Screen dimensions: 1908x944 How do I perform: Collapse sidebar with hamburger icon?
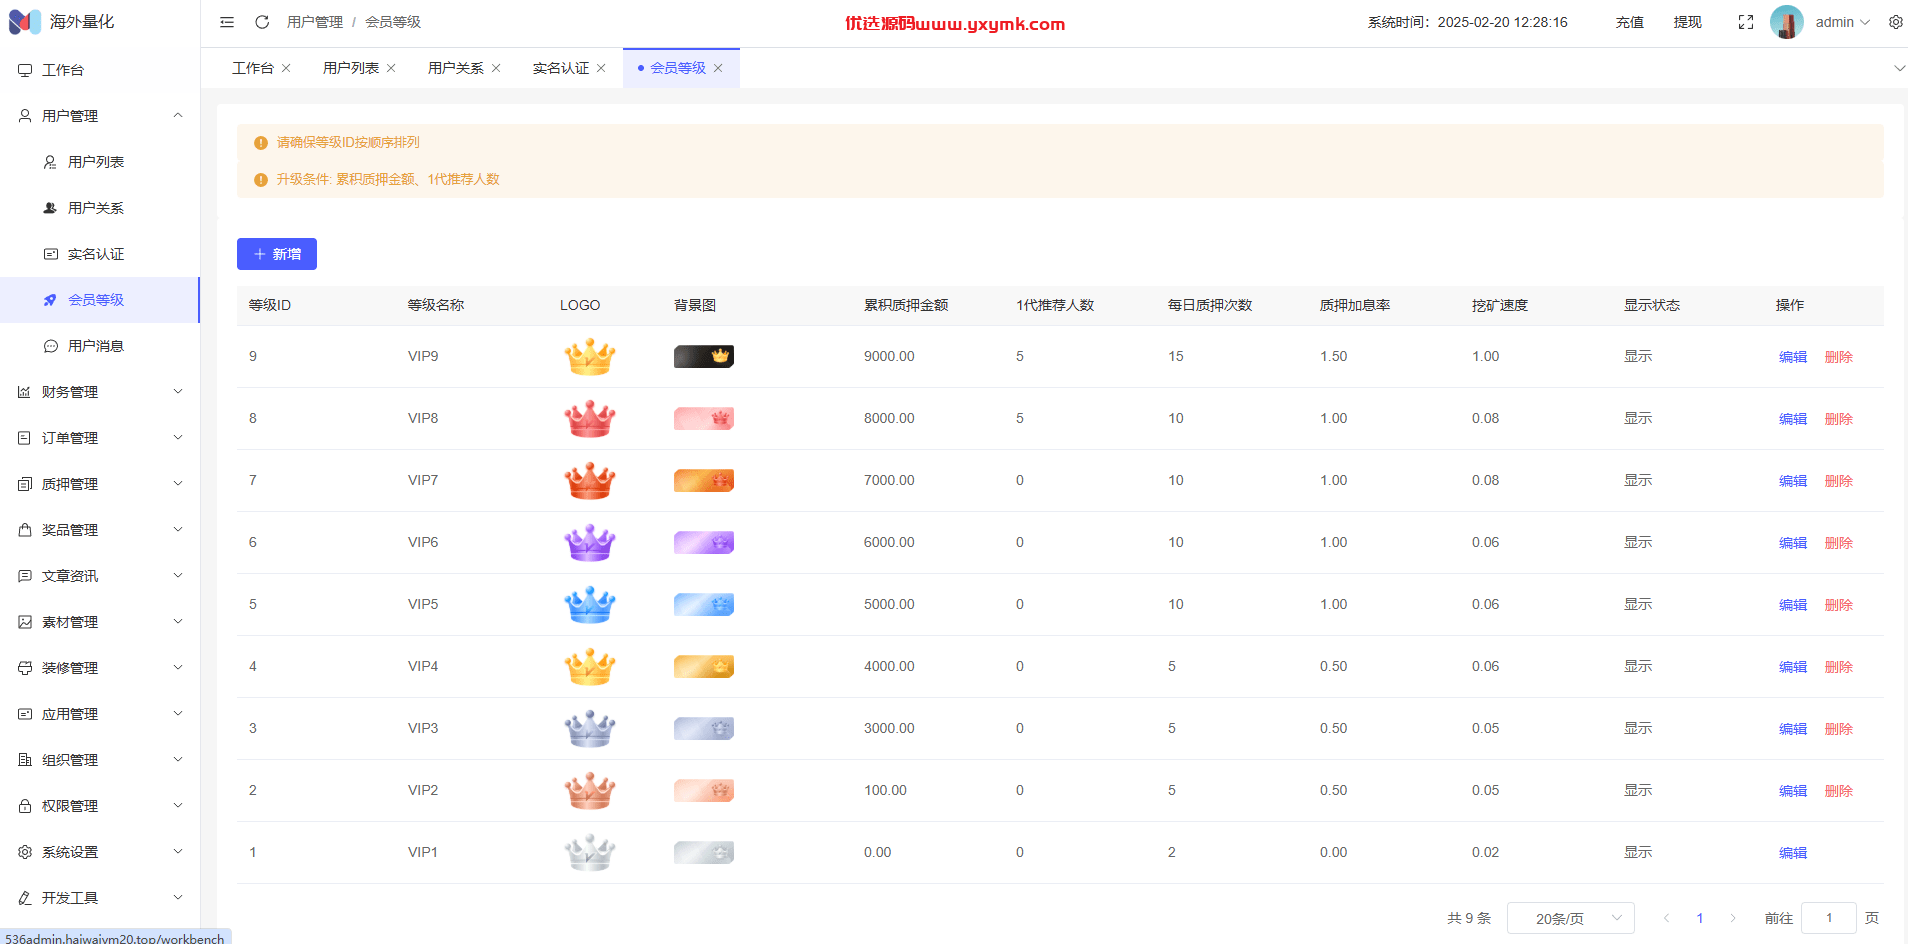[x=227, y=22]
